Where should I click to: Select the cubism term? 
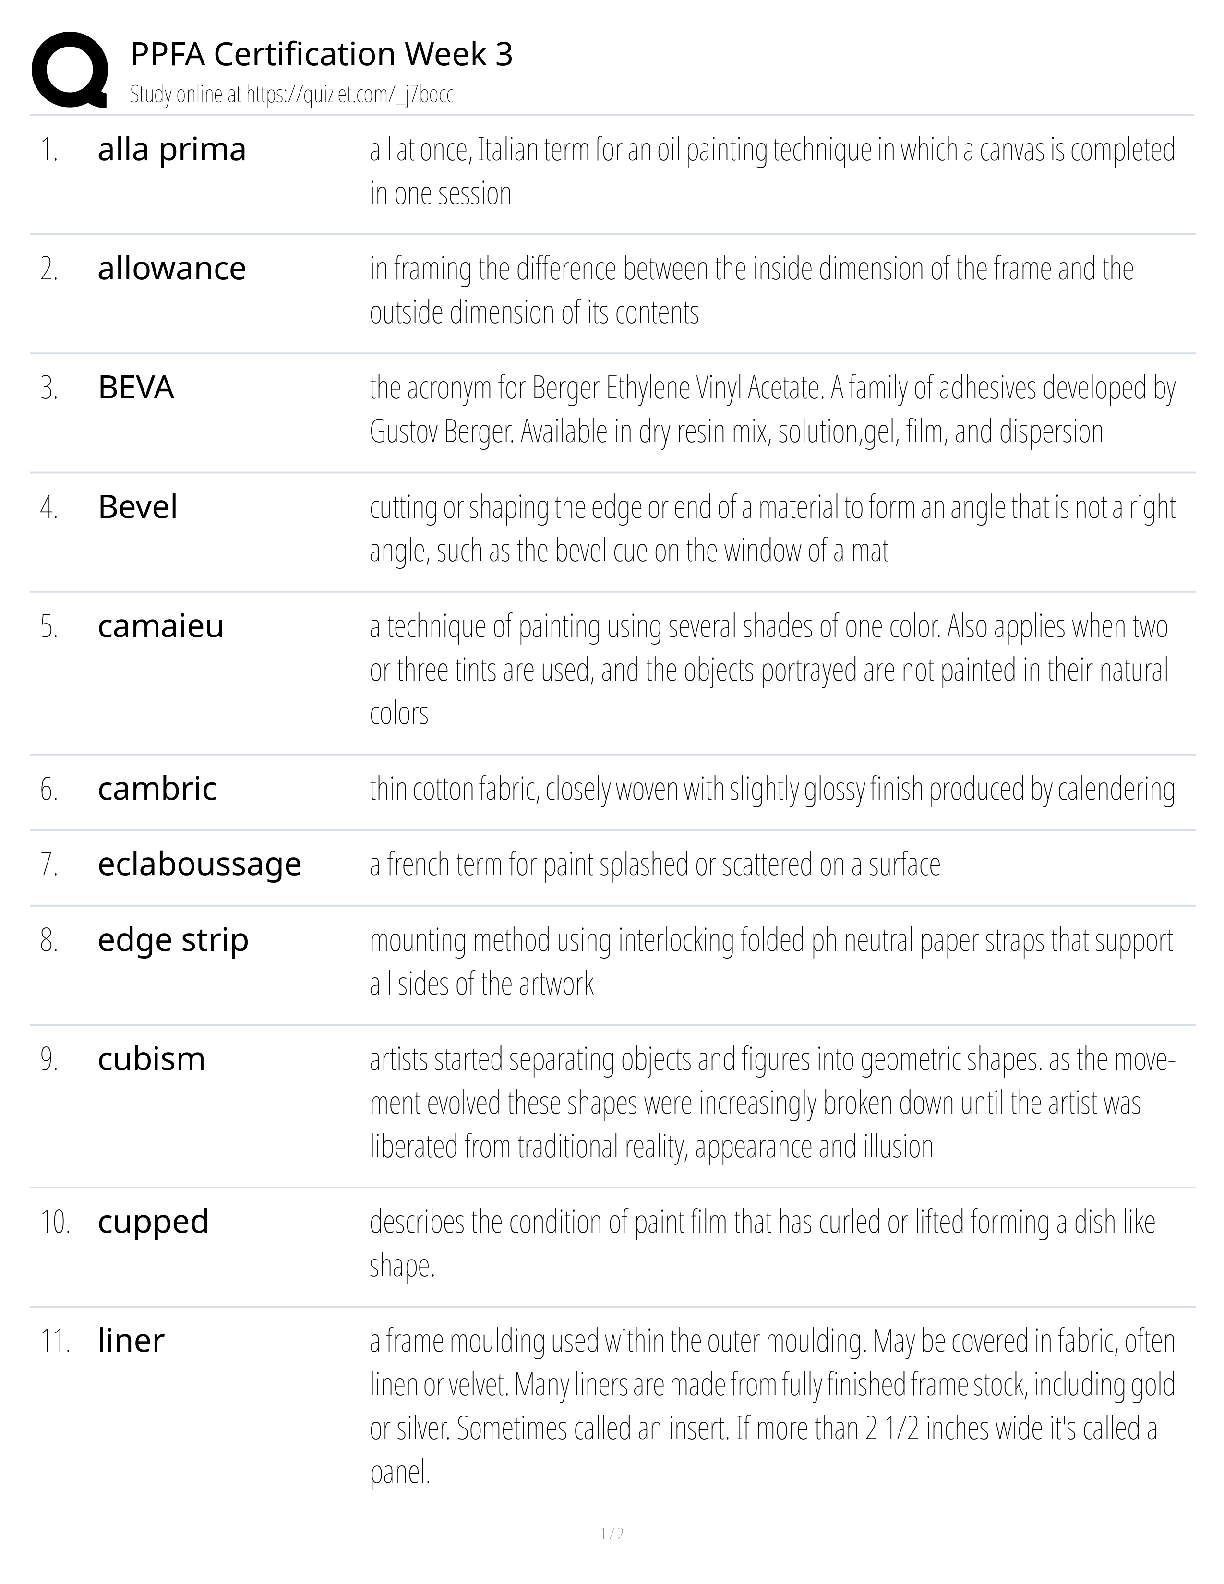pyautogui.click(x=152, y=1058)
